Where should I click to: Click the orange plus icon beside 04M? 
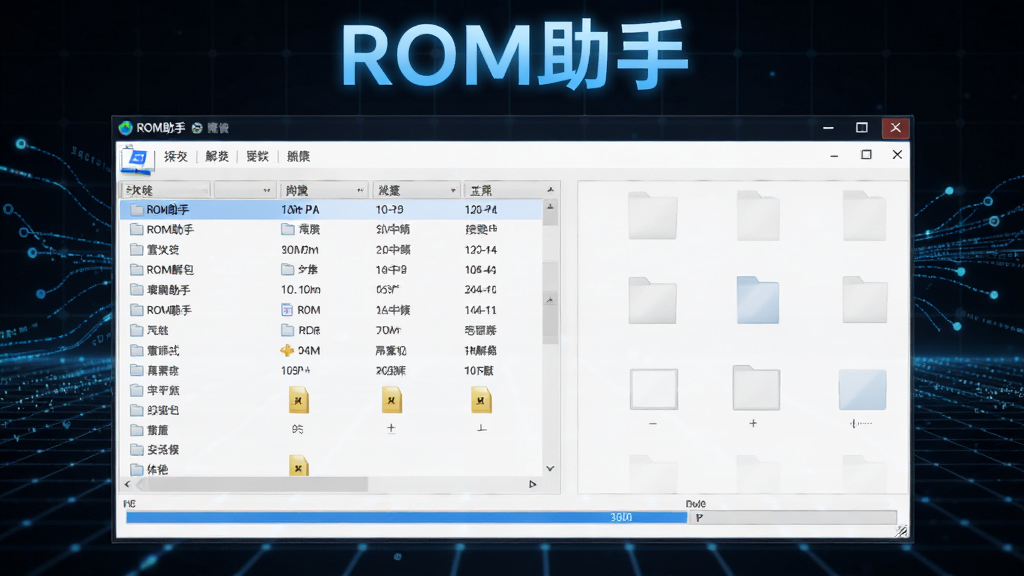point(287,350)
